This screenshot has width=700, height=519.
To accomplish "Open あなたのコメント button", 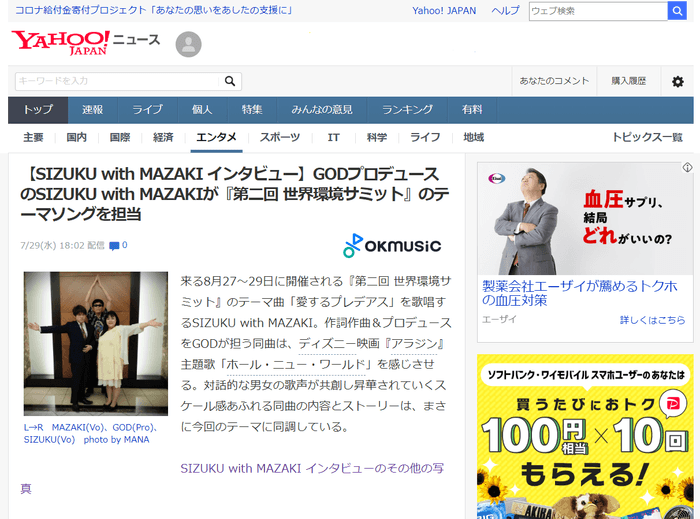I will tap(555, 81).
